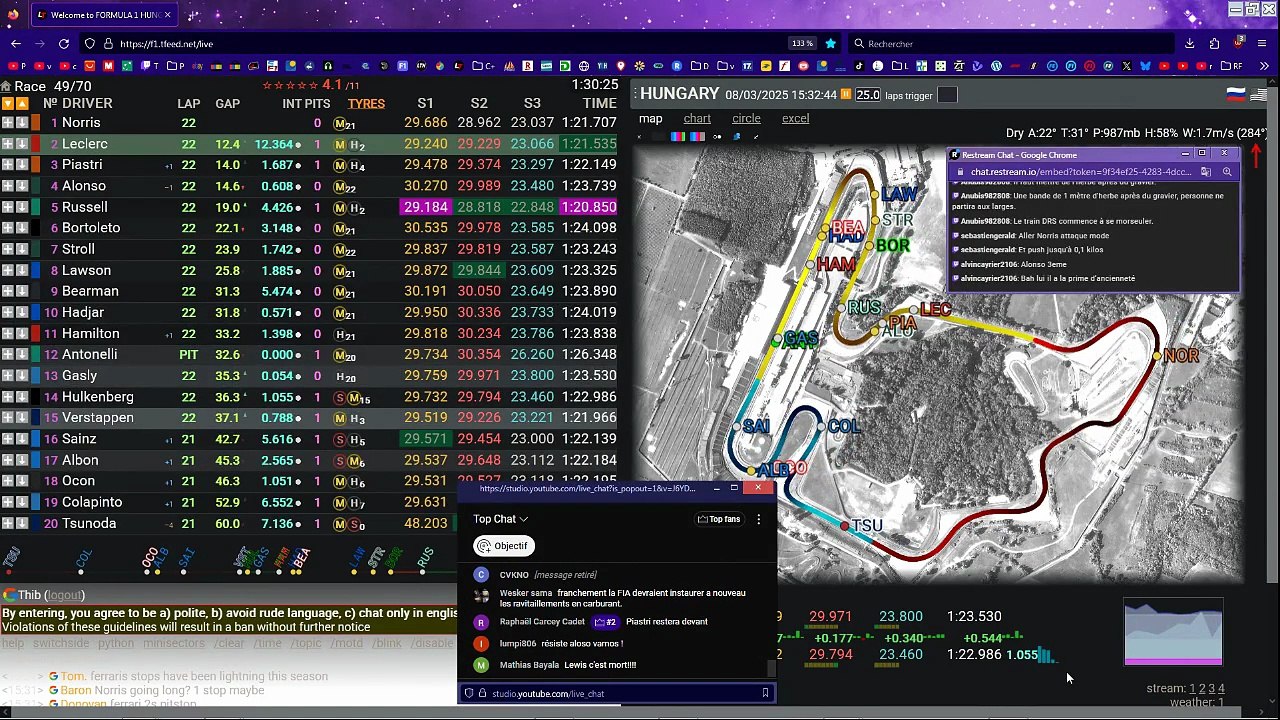Image resolution: width=1280 pixels, height=720 pixels.
Task: Select stream 3 link
Action: (x=1211, y=688)
